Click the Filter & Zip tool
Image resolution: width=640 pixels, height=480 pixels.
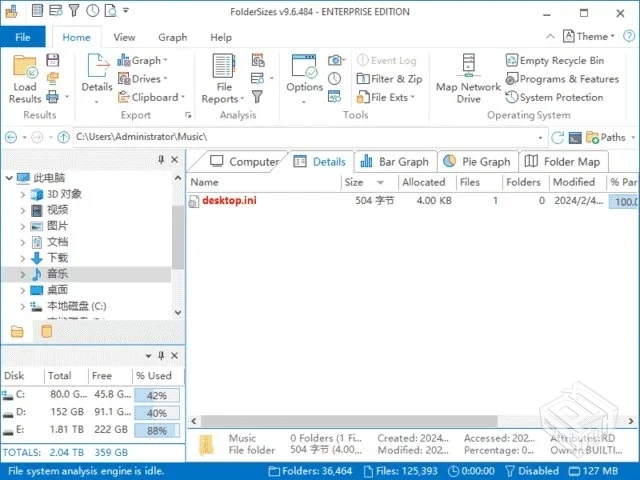(x=364, y=79)
